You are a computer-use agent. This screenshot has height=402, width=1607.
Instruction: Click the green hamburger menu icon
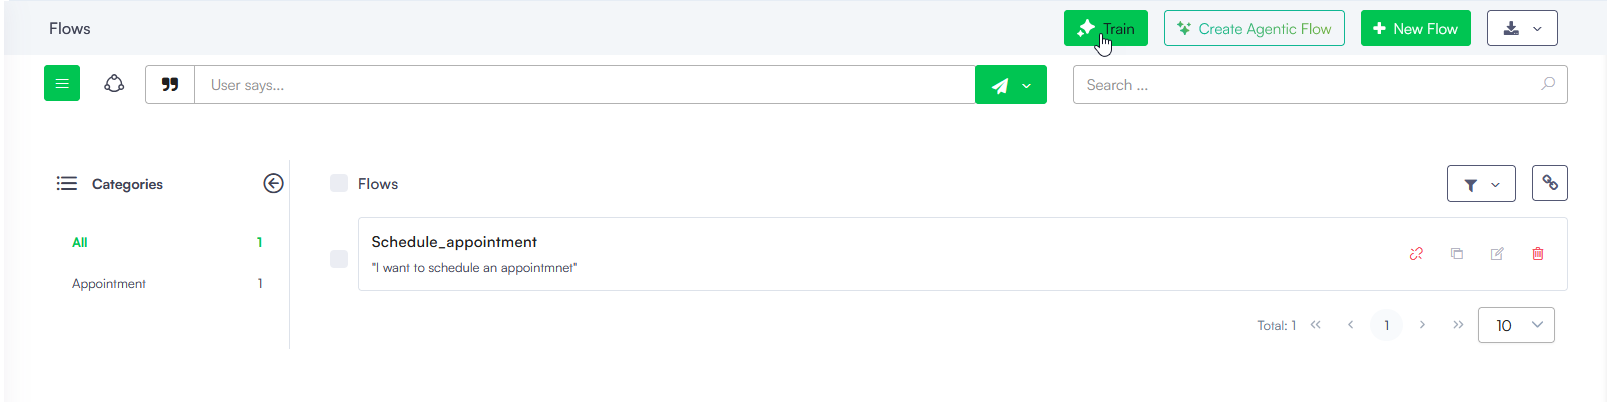(62, 84)
